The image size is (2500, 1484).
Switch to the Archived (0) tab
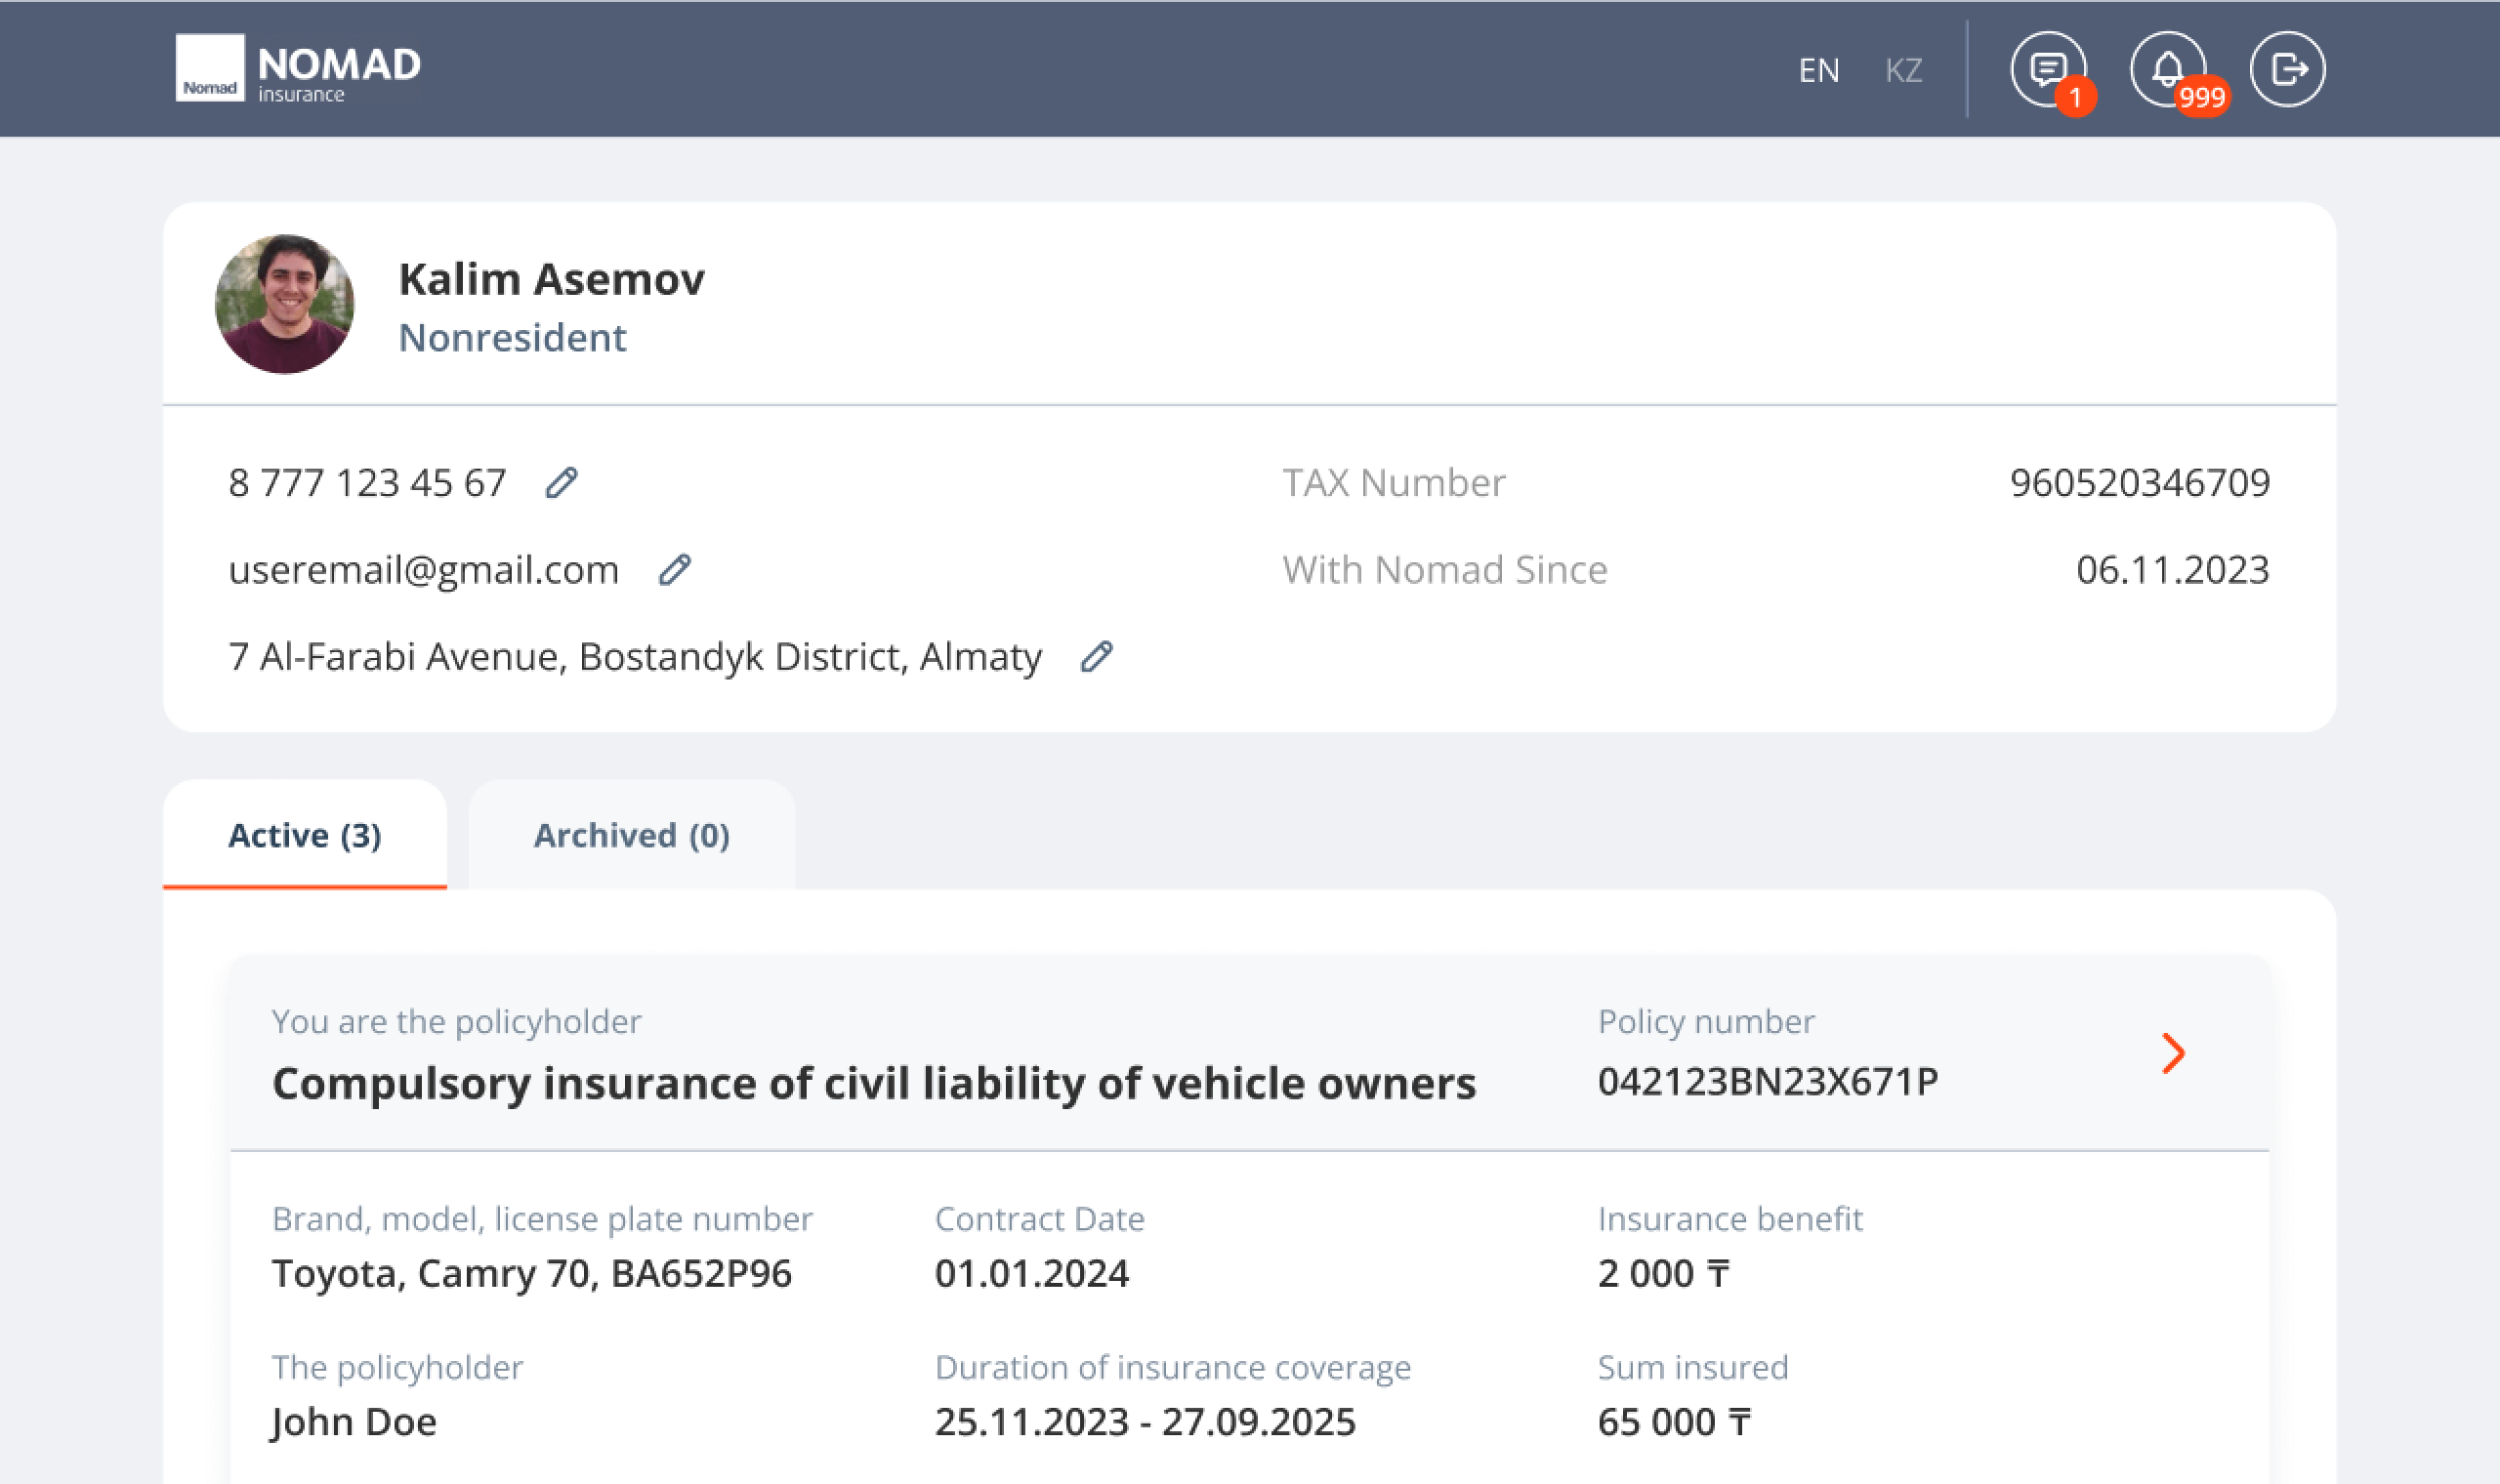631,835
